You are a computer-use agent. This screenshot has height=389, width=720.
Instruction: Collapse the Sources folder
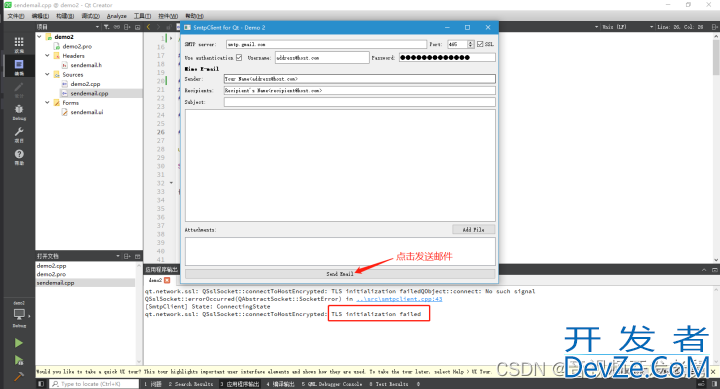(x=47, y=74)
